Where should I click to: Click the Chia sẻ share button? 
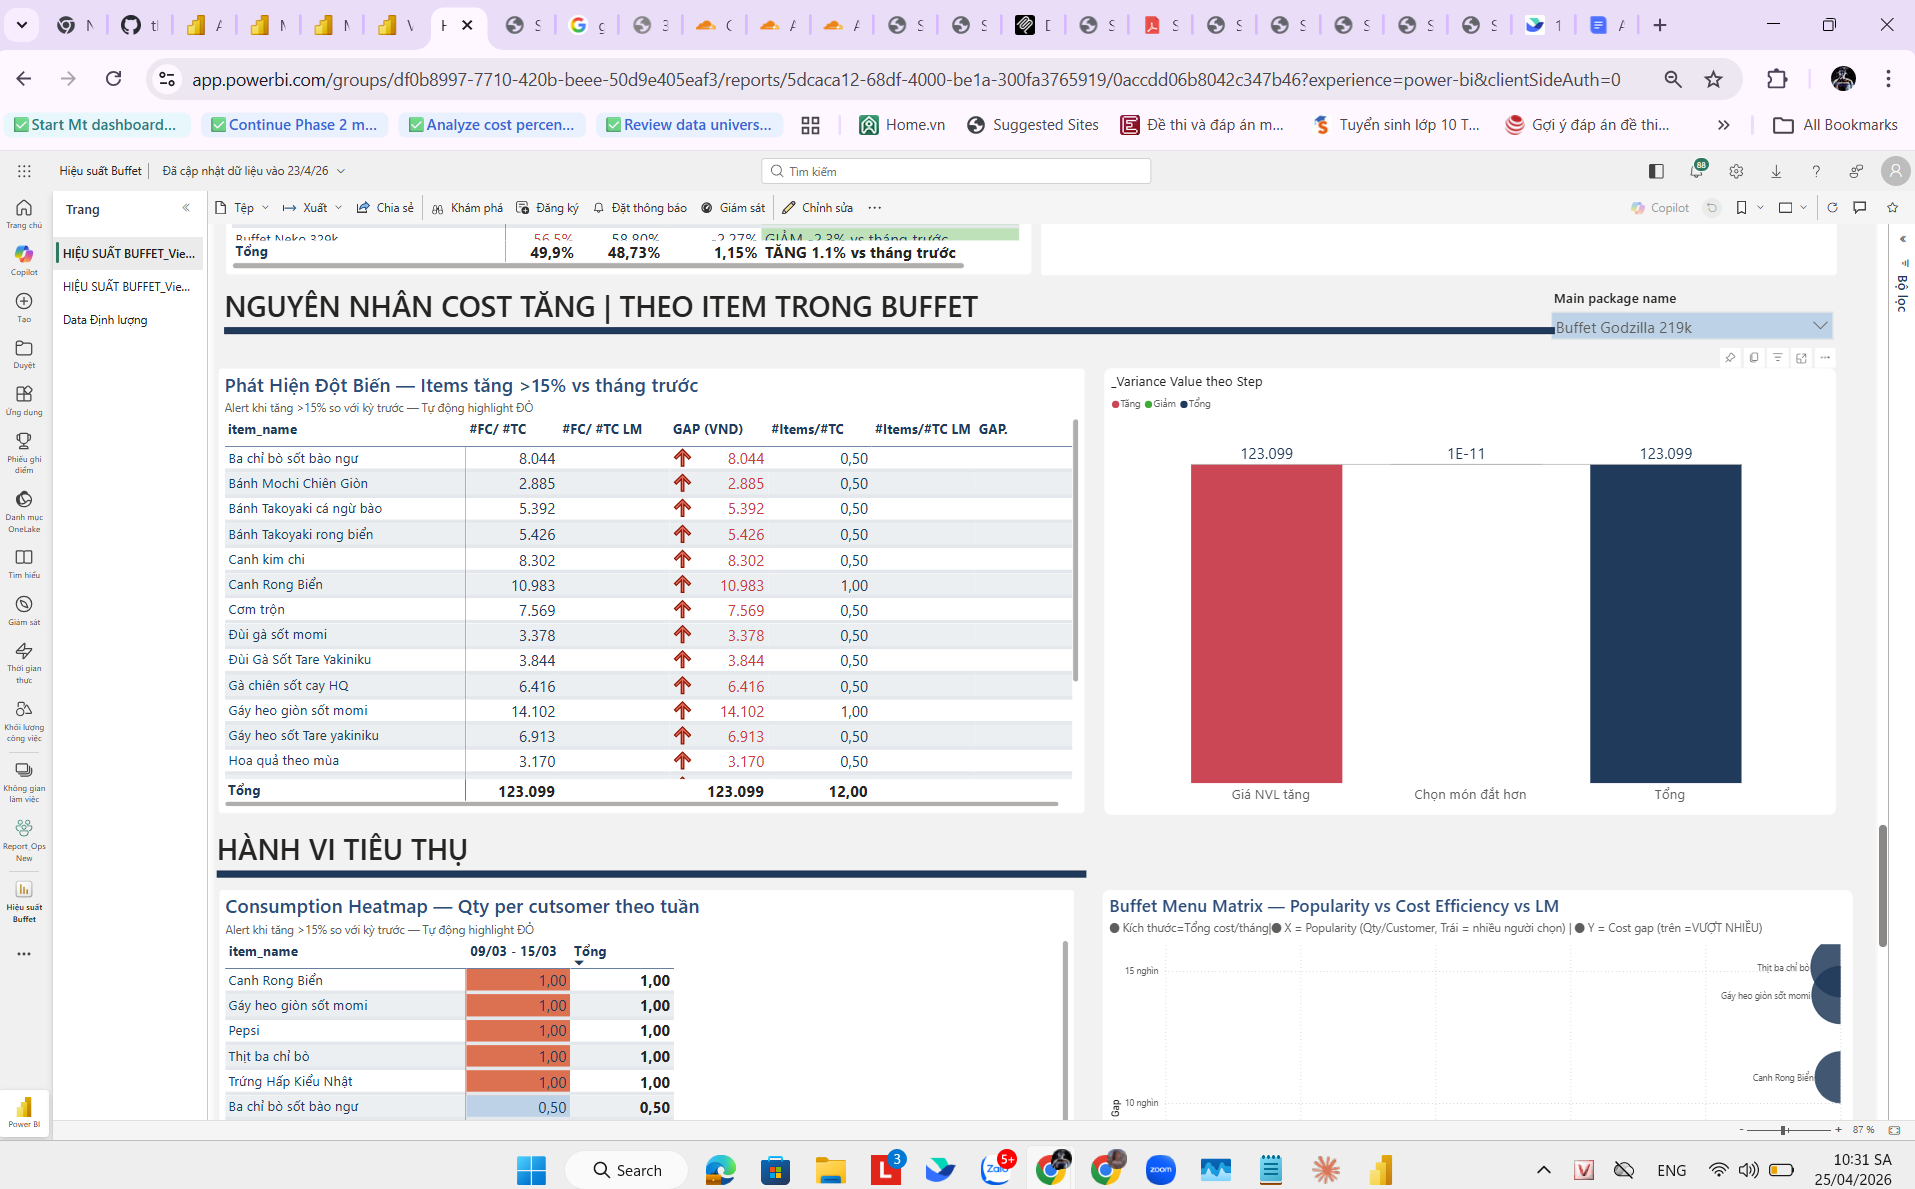click(x=385, y=208)
